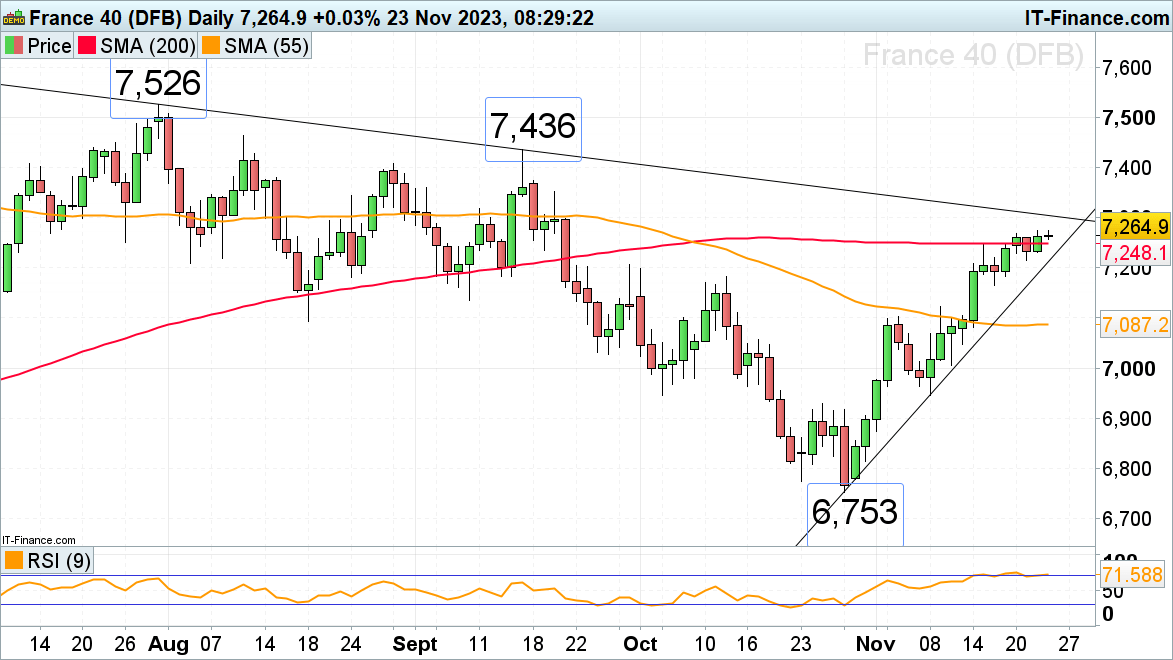
Task: Select the SMA (55) legend label
Action: click(266, 46)
